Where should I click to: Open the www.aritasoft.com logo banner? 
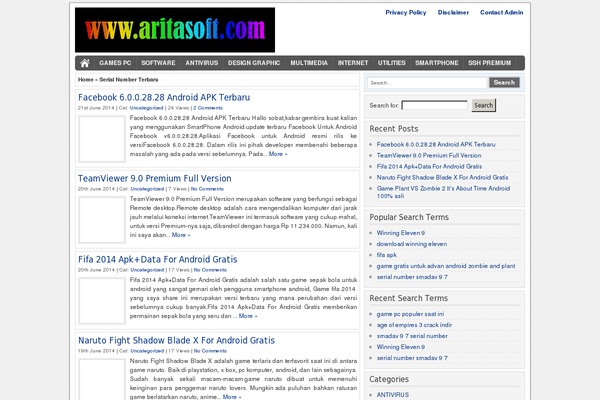(175, 30)
